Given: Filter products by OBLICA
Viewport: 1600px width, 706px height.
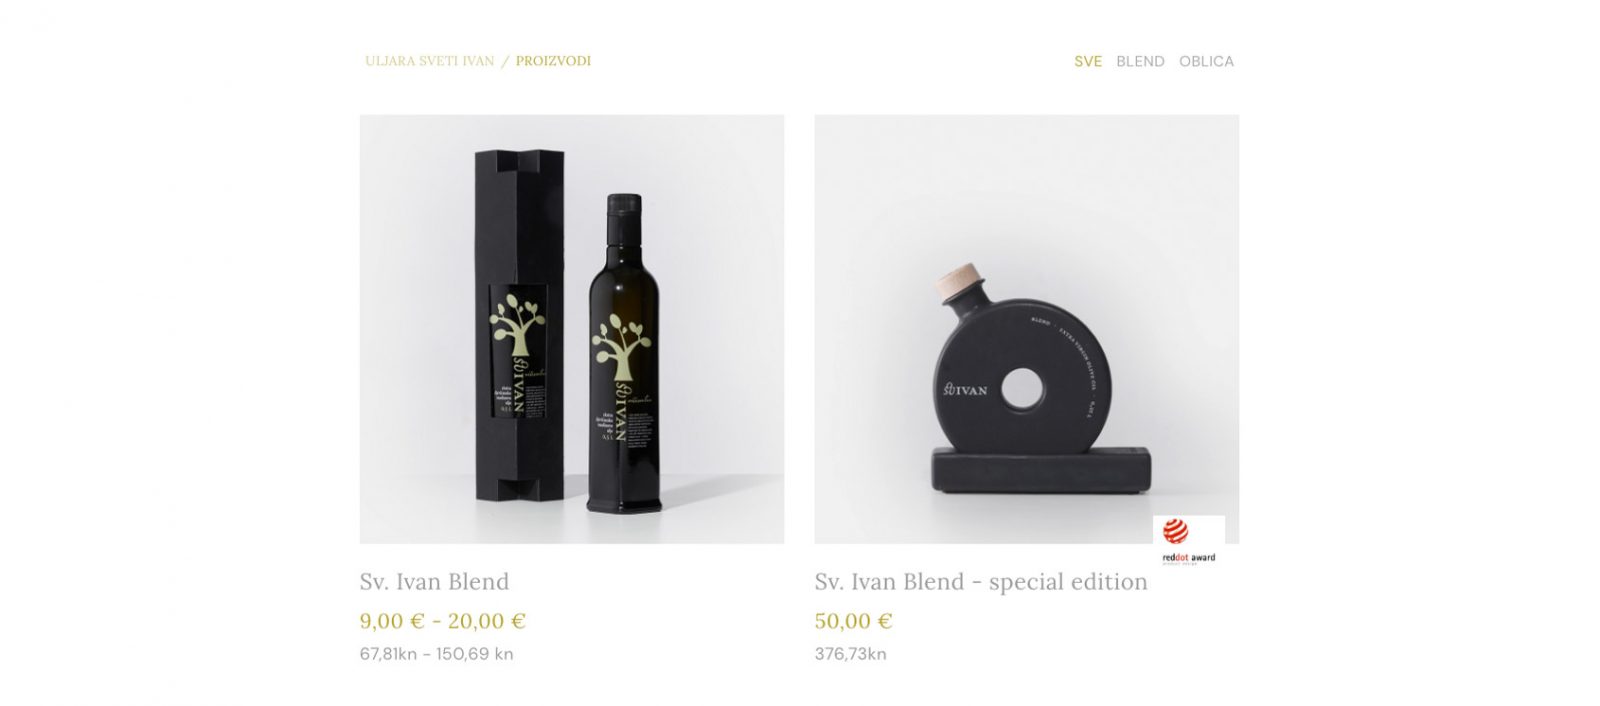Looking at the screenshot, I should click(1206, 61).
